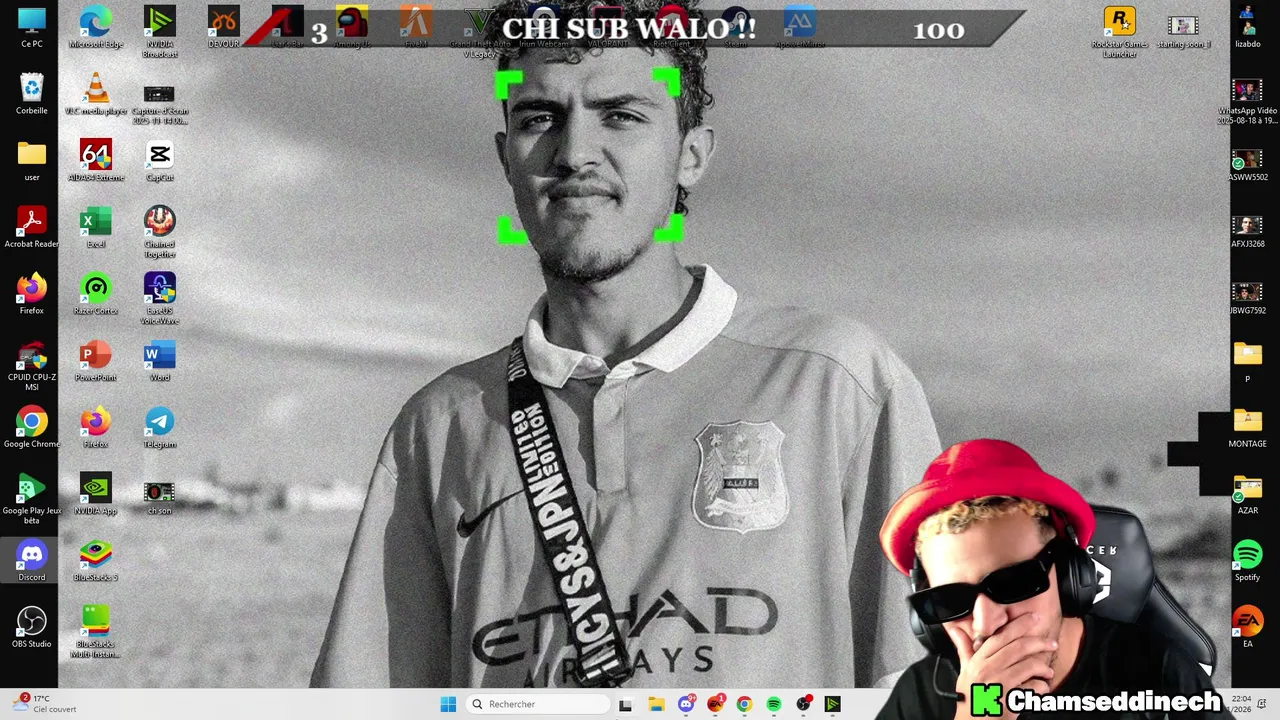This screenshot has width=1280, height=720.
Task: Select the NVIDIA App desktop shortcut
Action: point(96,494)
